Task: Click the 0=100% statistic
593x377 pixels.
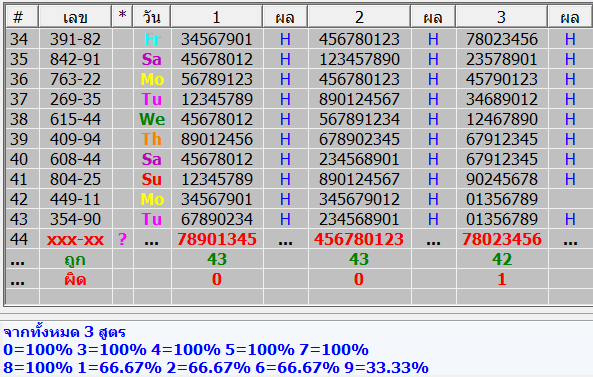Action: (x=38, y=349)
